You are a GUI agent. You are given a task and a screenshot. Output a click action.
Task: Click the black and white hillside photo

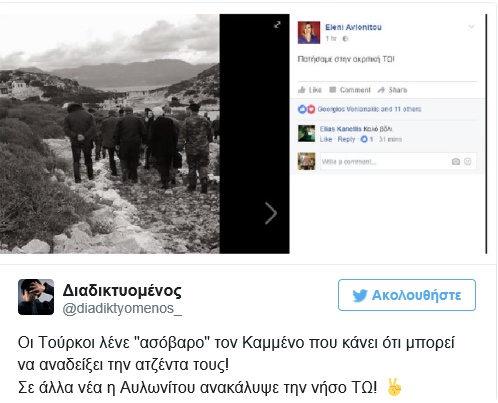click(x=110, y=134)
